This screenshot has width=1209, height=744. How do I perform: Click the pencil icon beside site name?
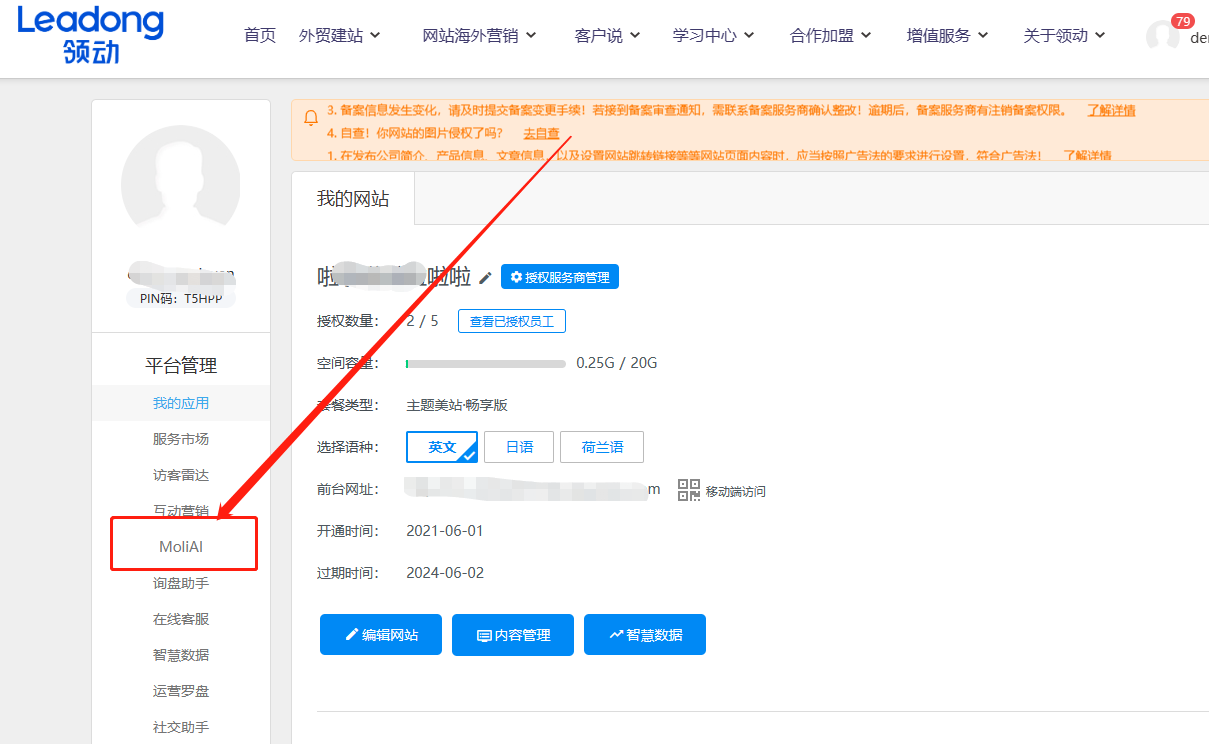coord(485,278)
